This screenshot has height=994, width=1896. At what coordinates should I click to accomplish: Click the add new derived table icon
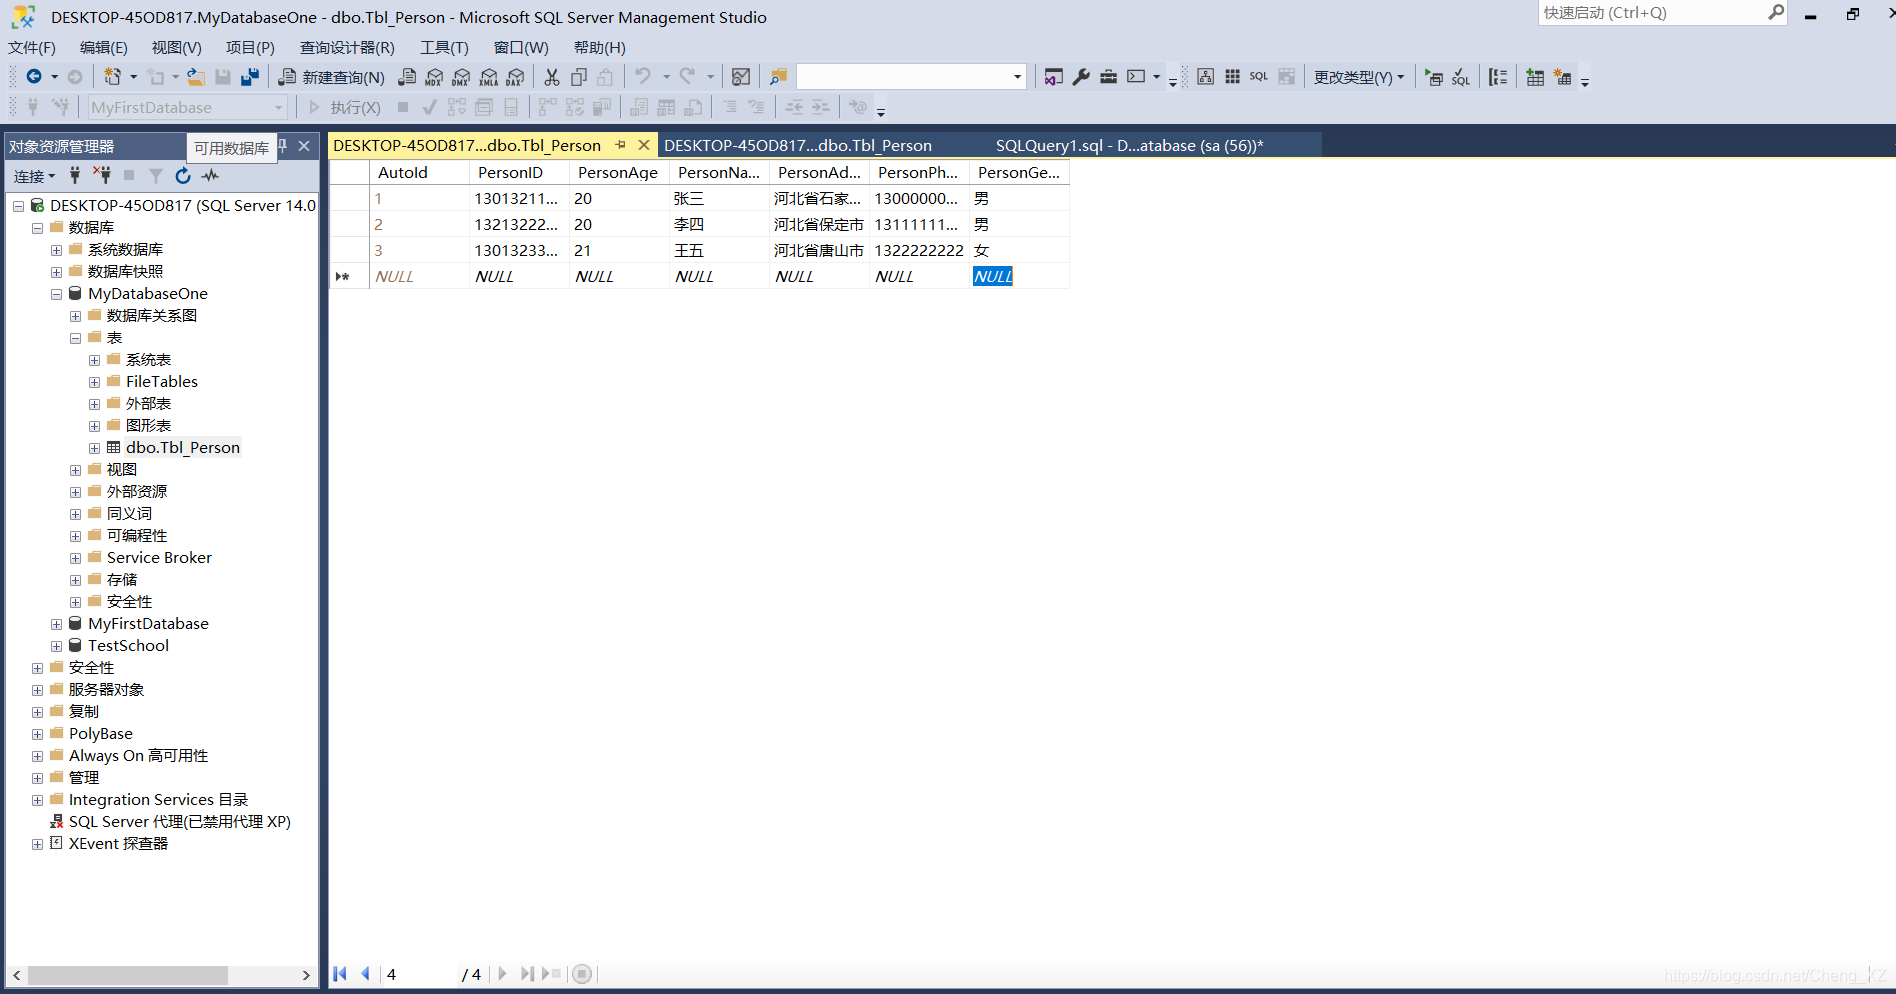tap(1562, 77)
